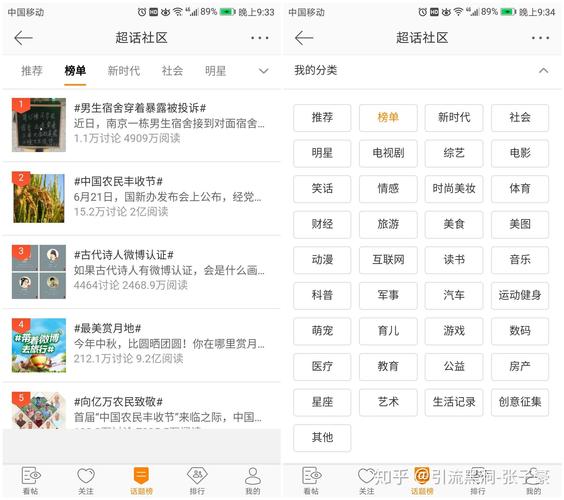Screen dimensions: 564x500
Task: Choose the 情感 category button
Action: coord(388,189)
